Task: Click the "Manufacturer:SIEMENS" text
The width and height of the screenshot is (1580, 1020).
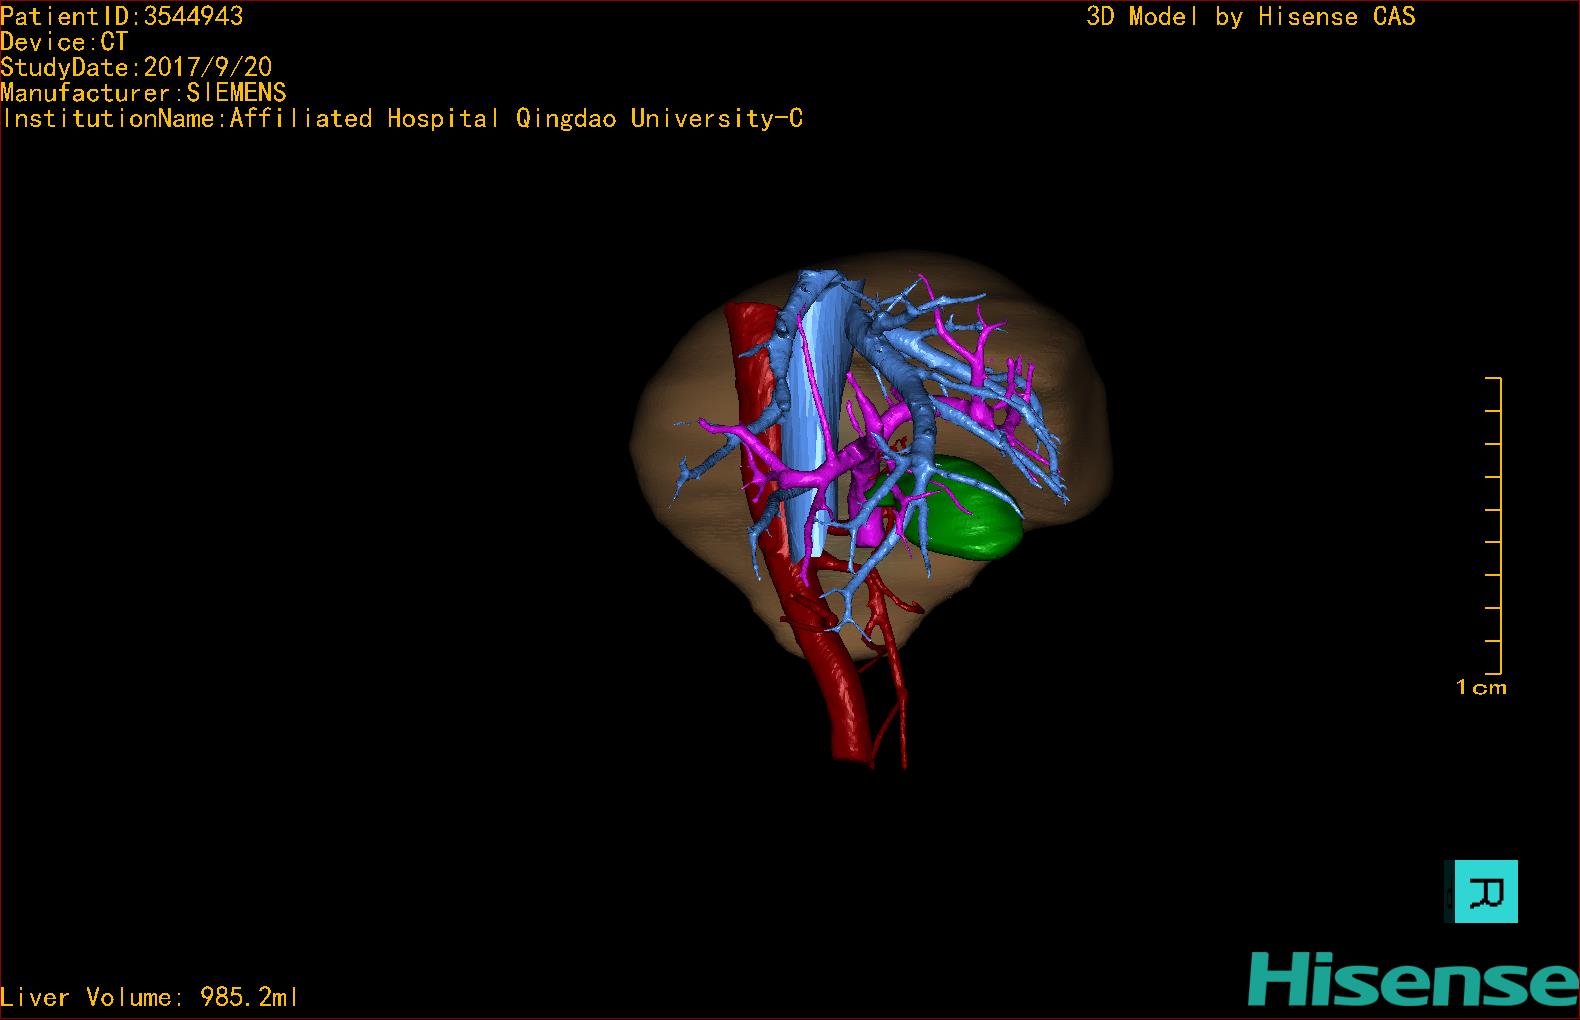Action: pyautogui.click(x=143, y=93)
